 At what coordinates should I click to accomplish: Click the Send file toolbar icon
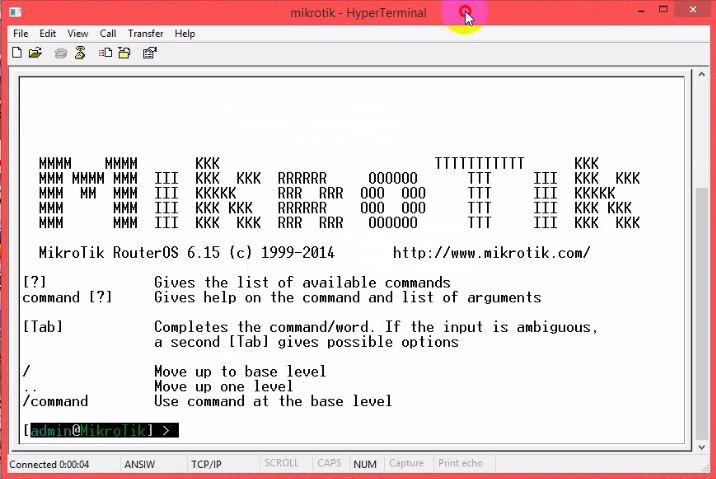pos(105,53)
